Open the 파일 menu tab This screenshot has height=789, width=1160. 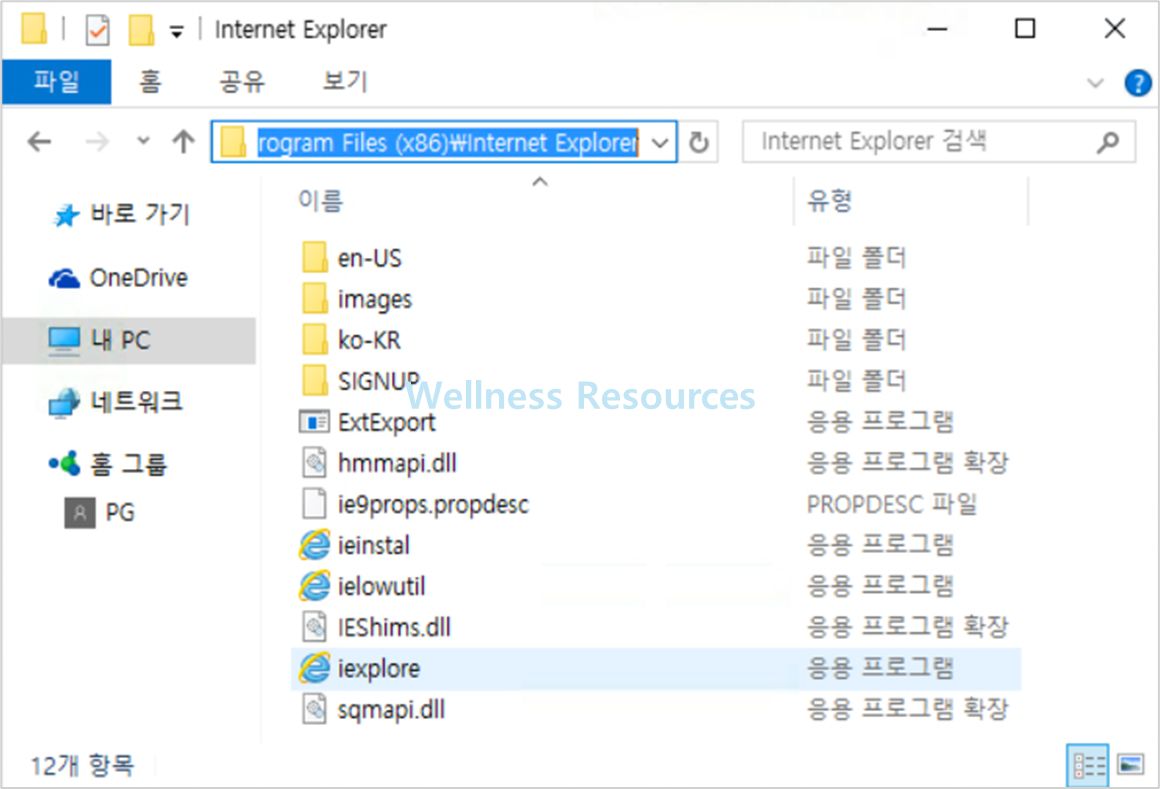[x=56, y=81]
